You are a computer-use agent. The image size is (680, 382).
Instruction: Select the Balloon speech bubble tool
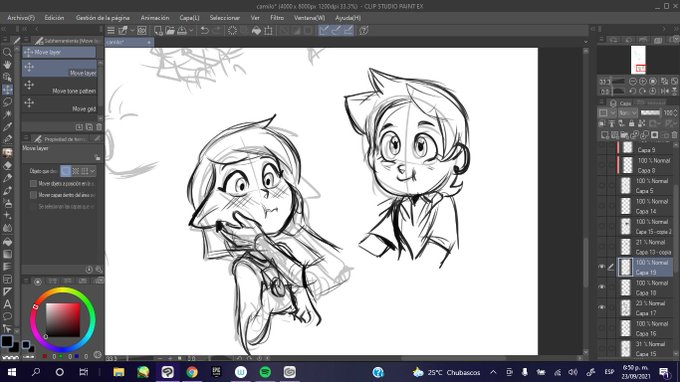tap(7, 316)
